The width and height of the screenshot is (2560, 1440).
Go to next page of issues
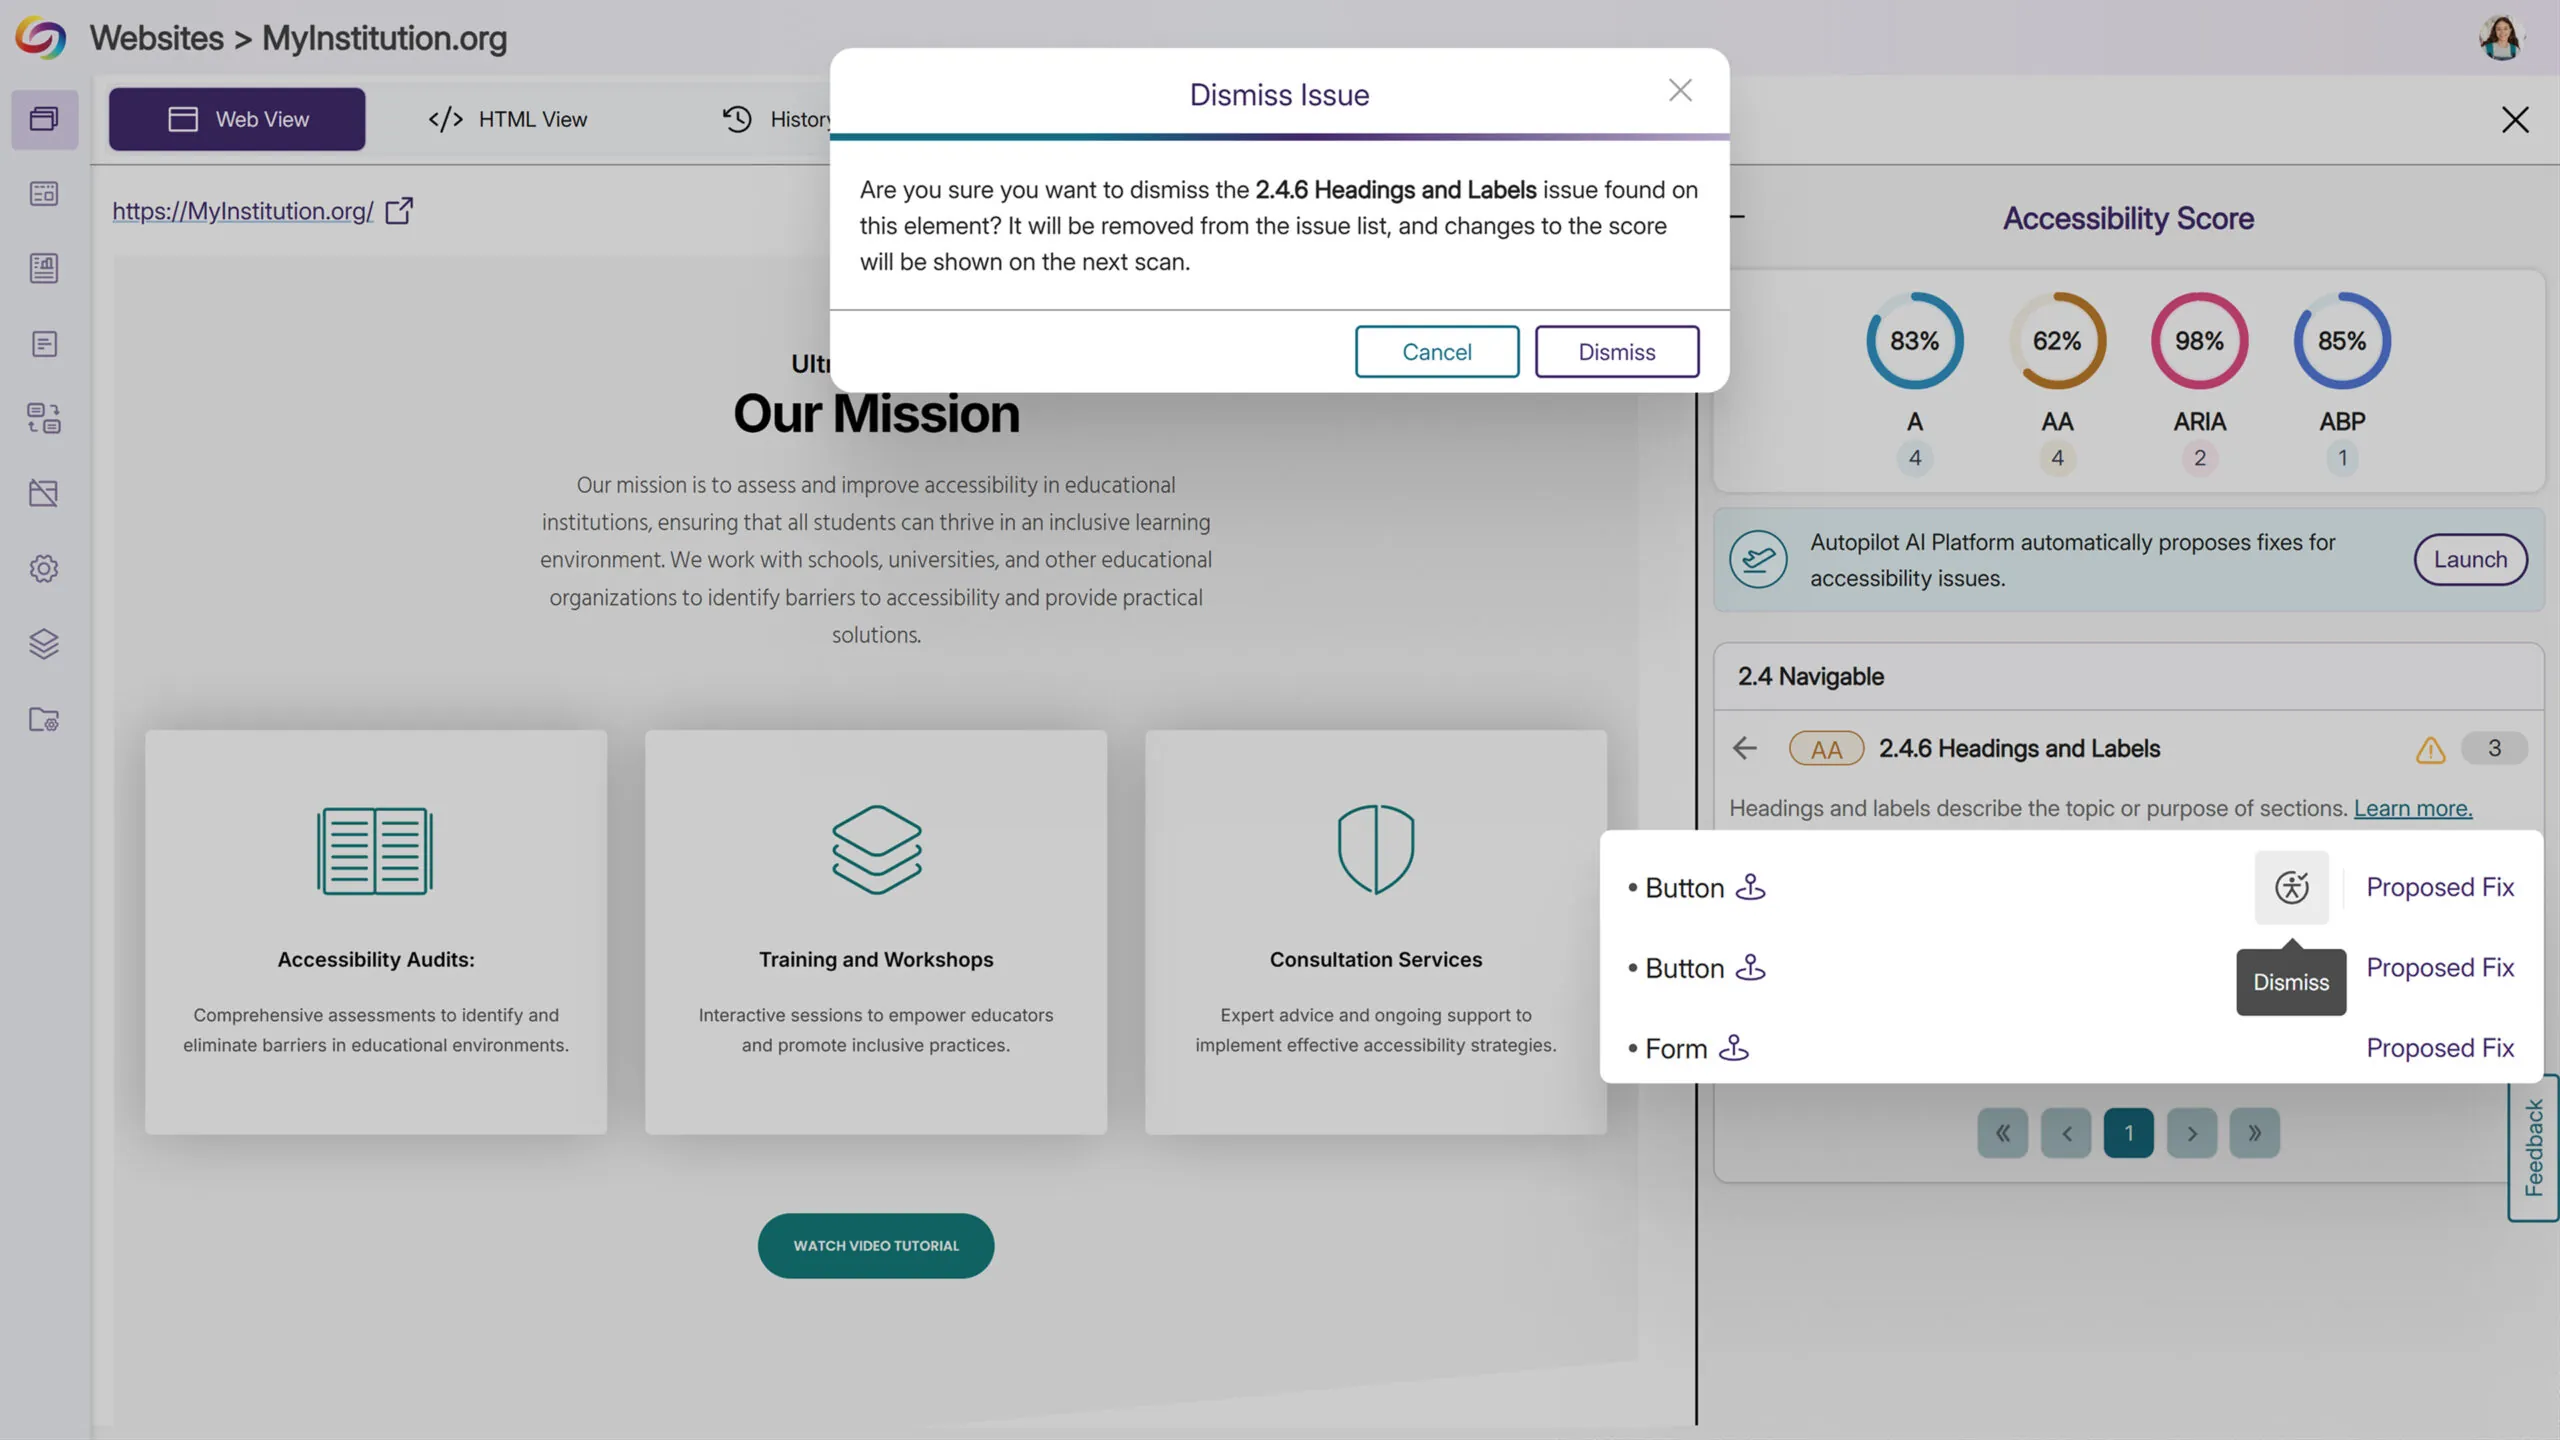click(x=2191, y=1133)
